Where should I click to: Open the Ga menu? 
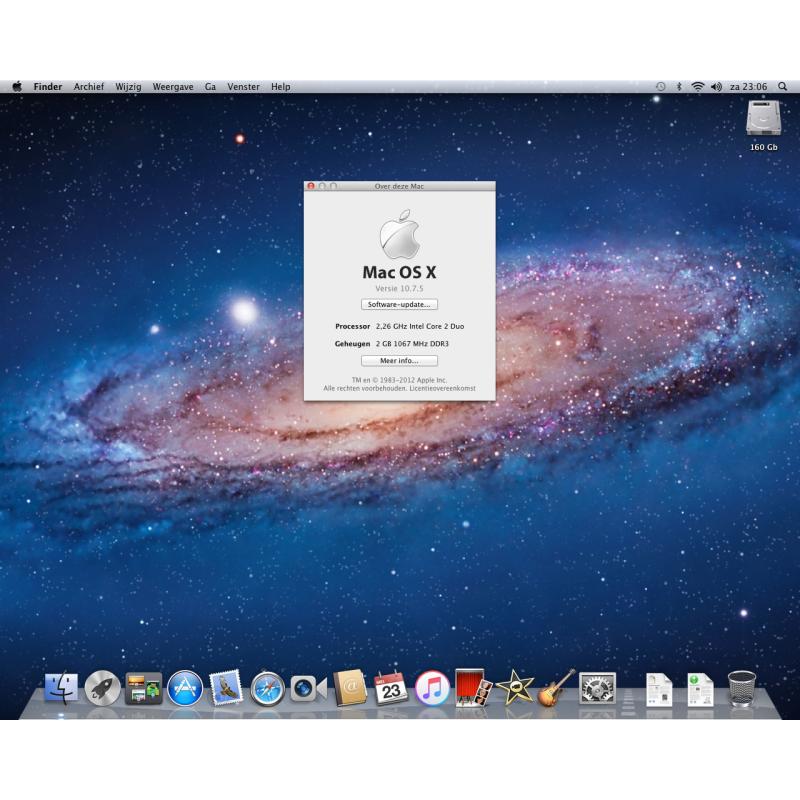[x=210, y=87]
